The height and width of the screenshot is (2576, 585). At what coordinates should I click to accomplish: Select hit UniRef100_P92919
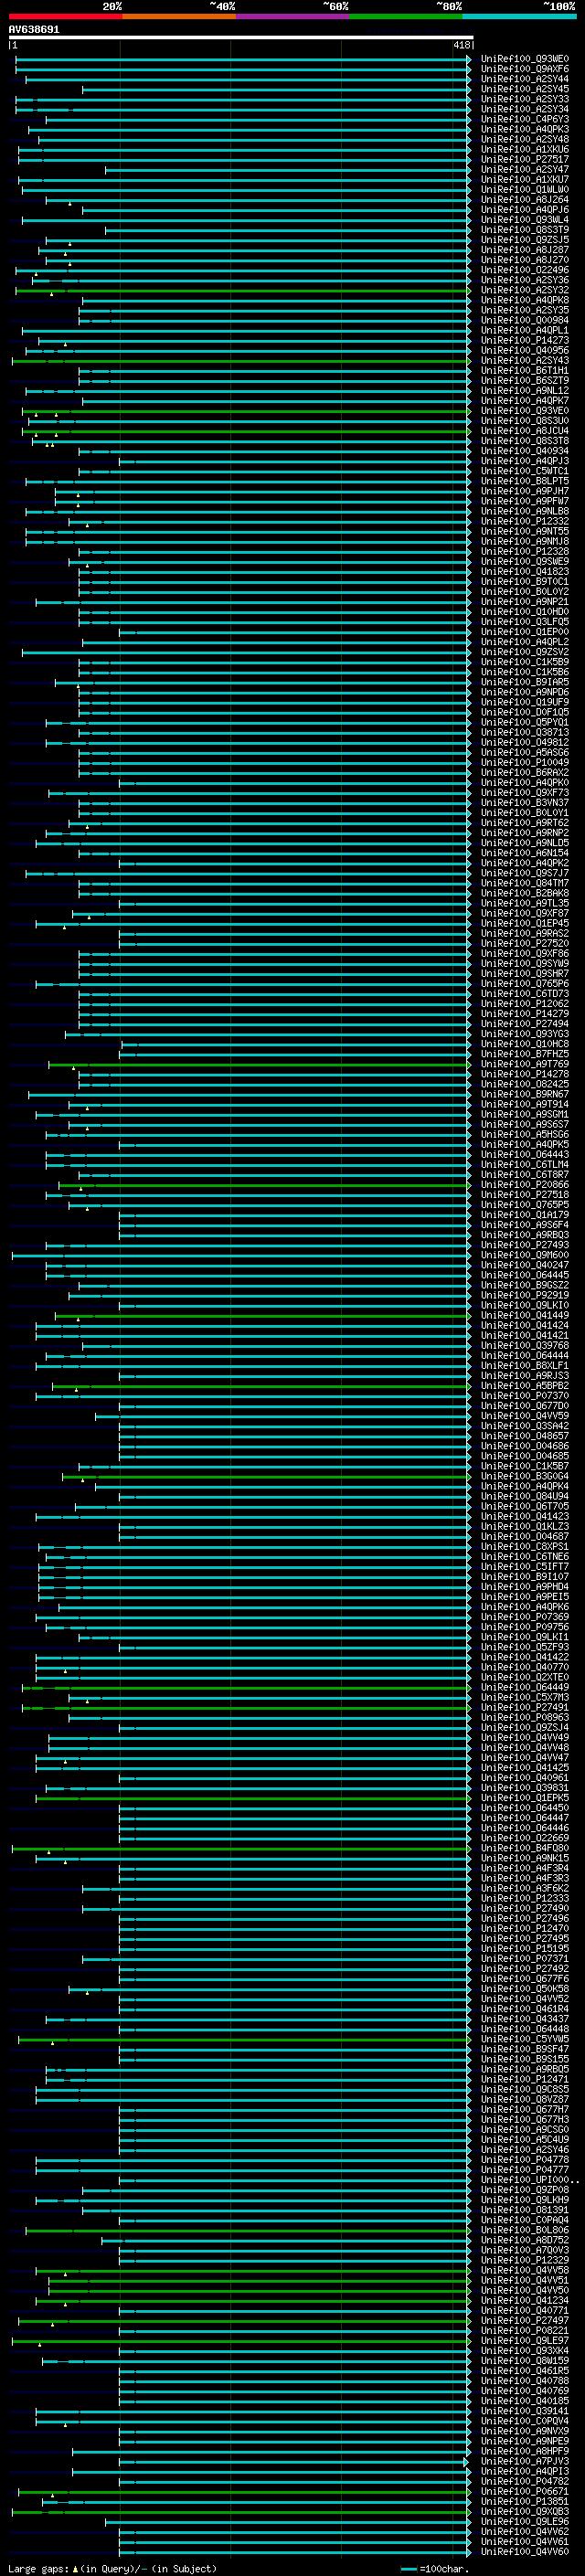pos(525,1295)
